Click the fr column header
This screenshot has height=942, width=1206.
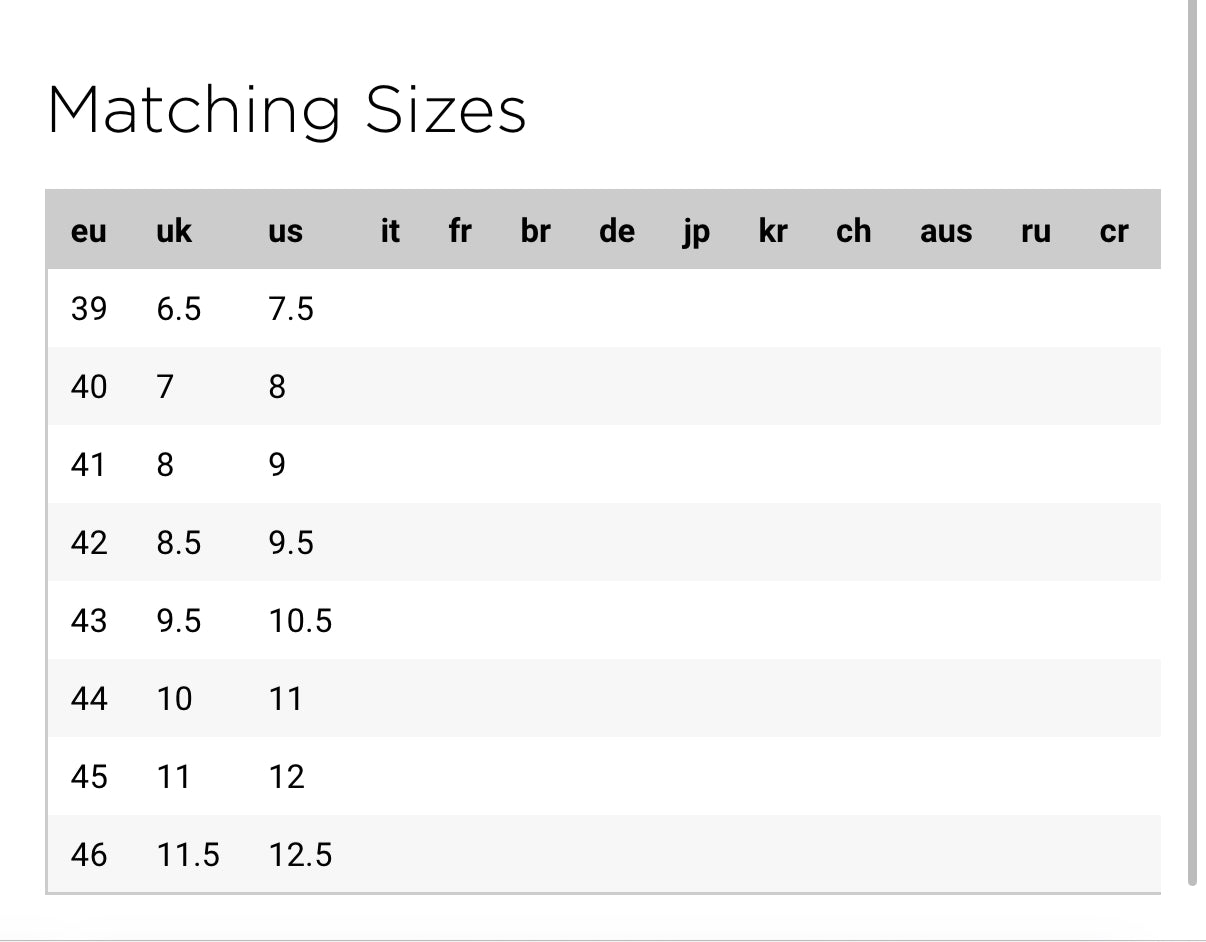coord(459,231)
